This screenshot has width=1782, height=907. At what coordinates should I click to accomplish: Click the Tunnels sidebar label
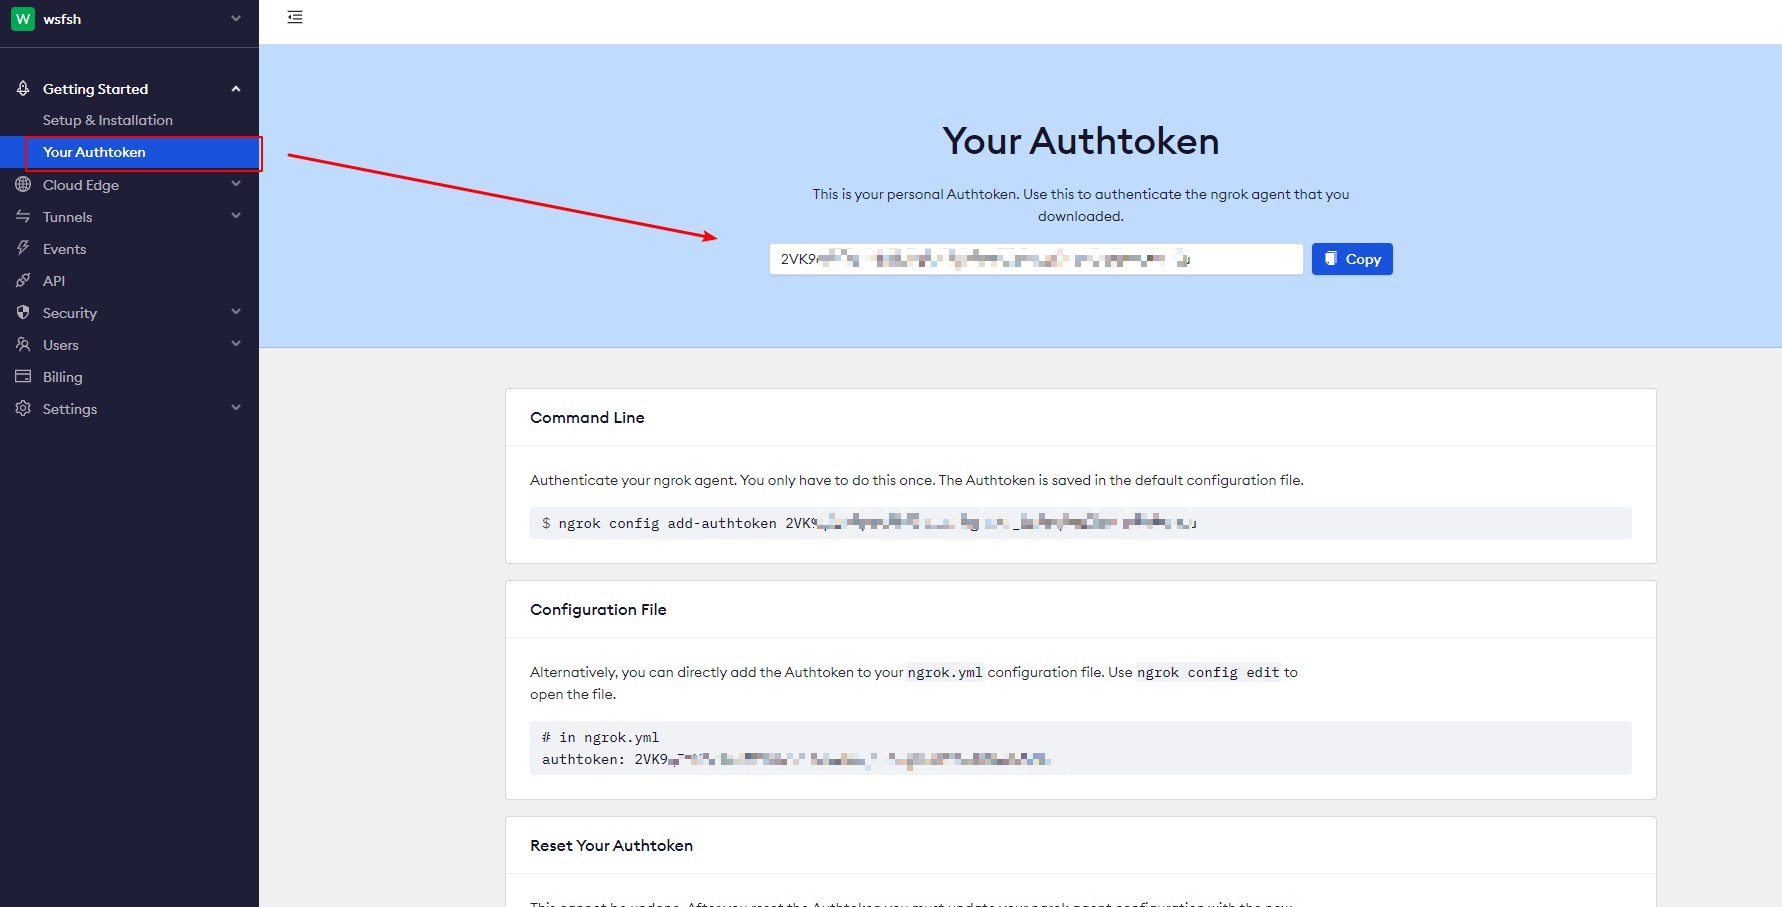(67, 217)
